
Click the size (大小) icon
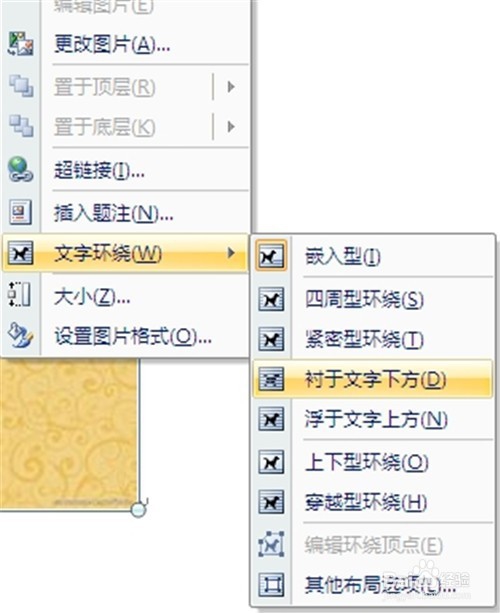(x=19, y=294)
